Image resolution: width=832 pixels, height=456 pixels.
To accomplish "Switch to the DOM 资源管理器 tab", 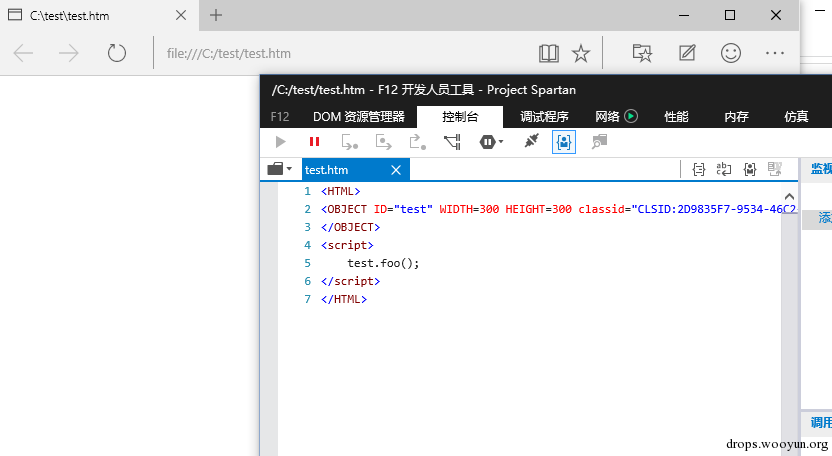I will (x=359, y=117).
